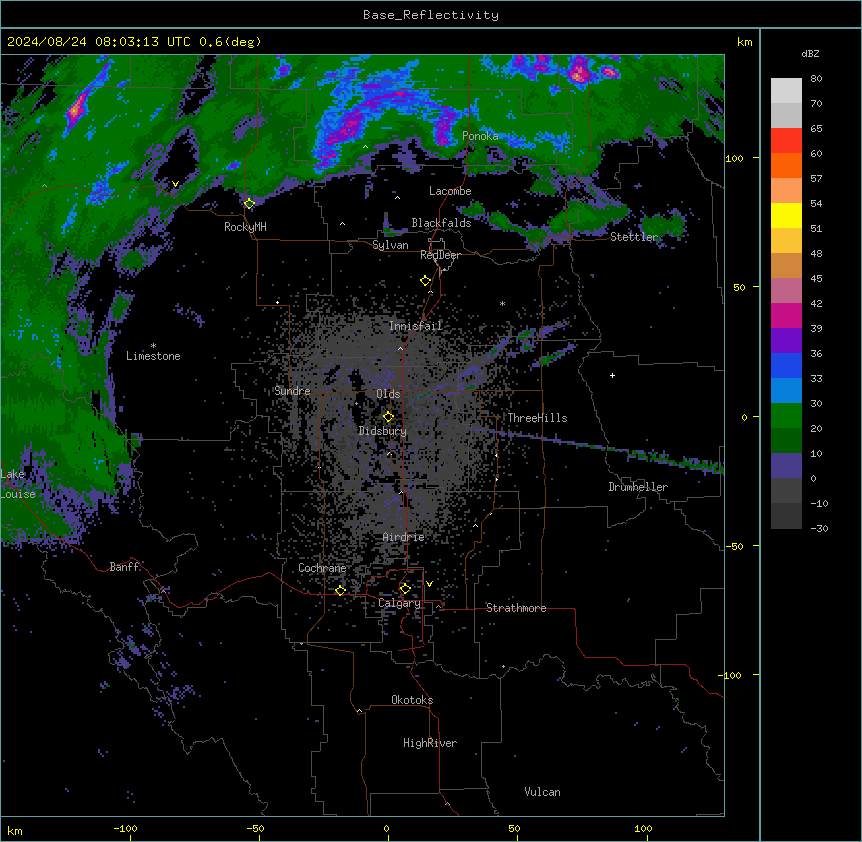Viewport: 862px width, 842px height.
Task: Click the Airdrie city label
Action: [x=404, y=537]
